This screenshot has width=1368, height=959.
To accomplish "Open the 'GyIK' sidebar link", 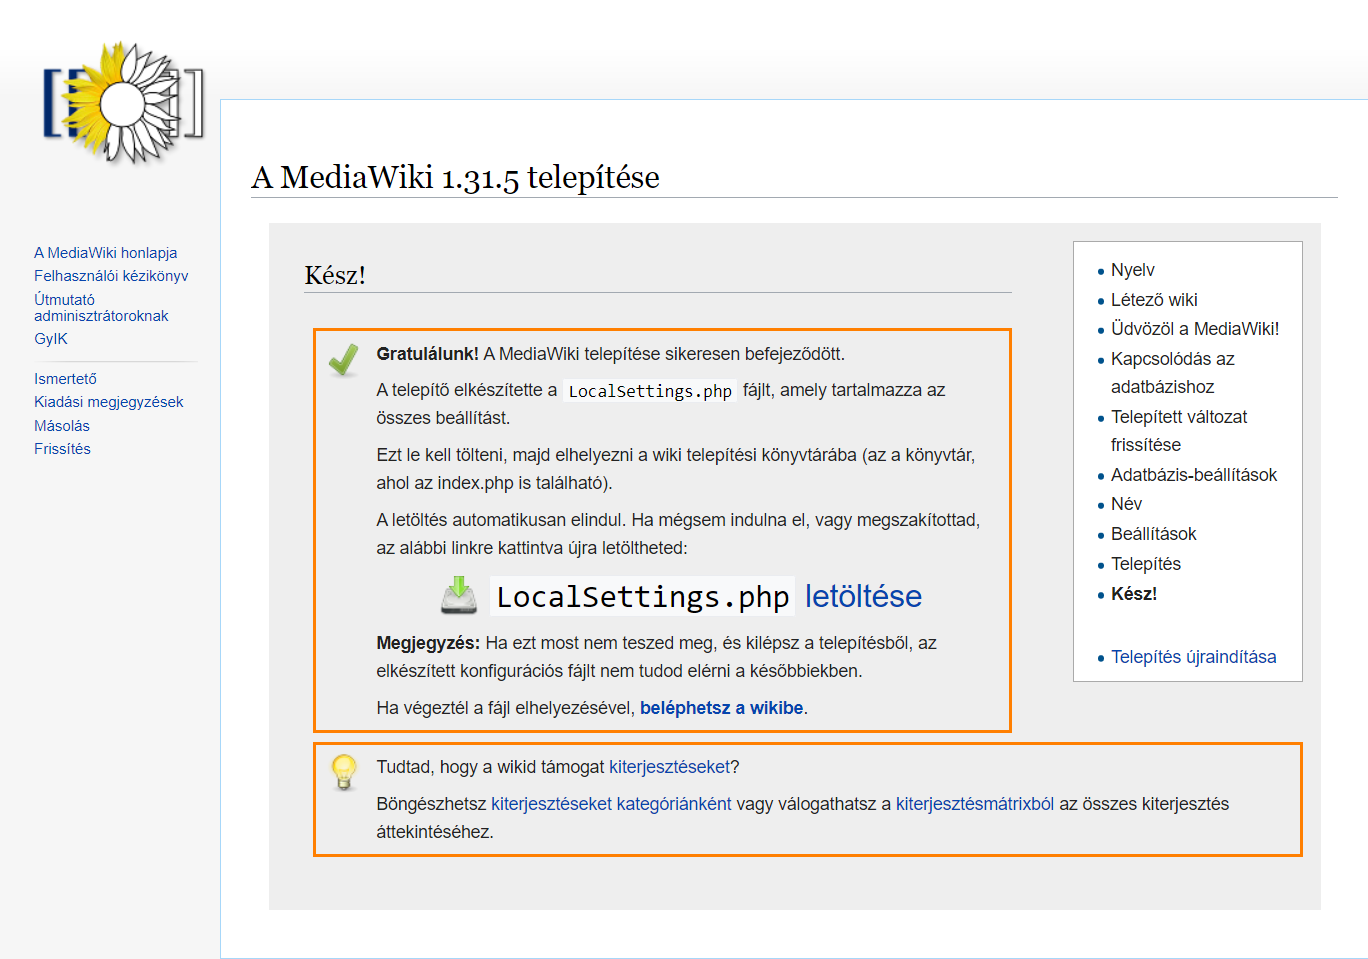I will tap(51, 339).
